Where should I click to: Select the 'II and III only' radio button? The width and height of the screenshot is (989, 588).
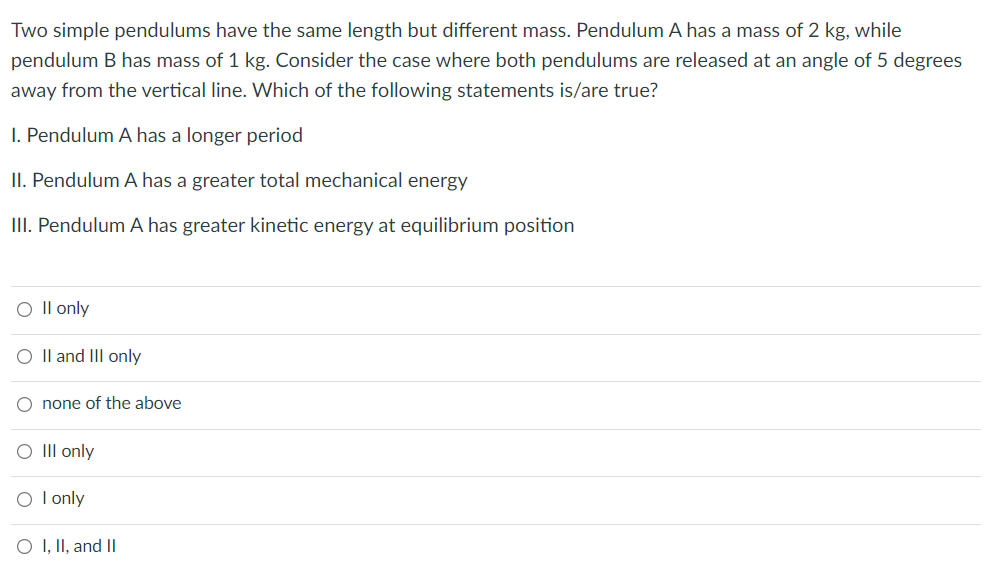point(23,356)
